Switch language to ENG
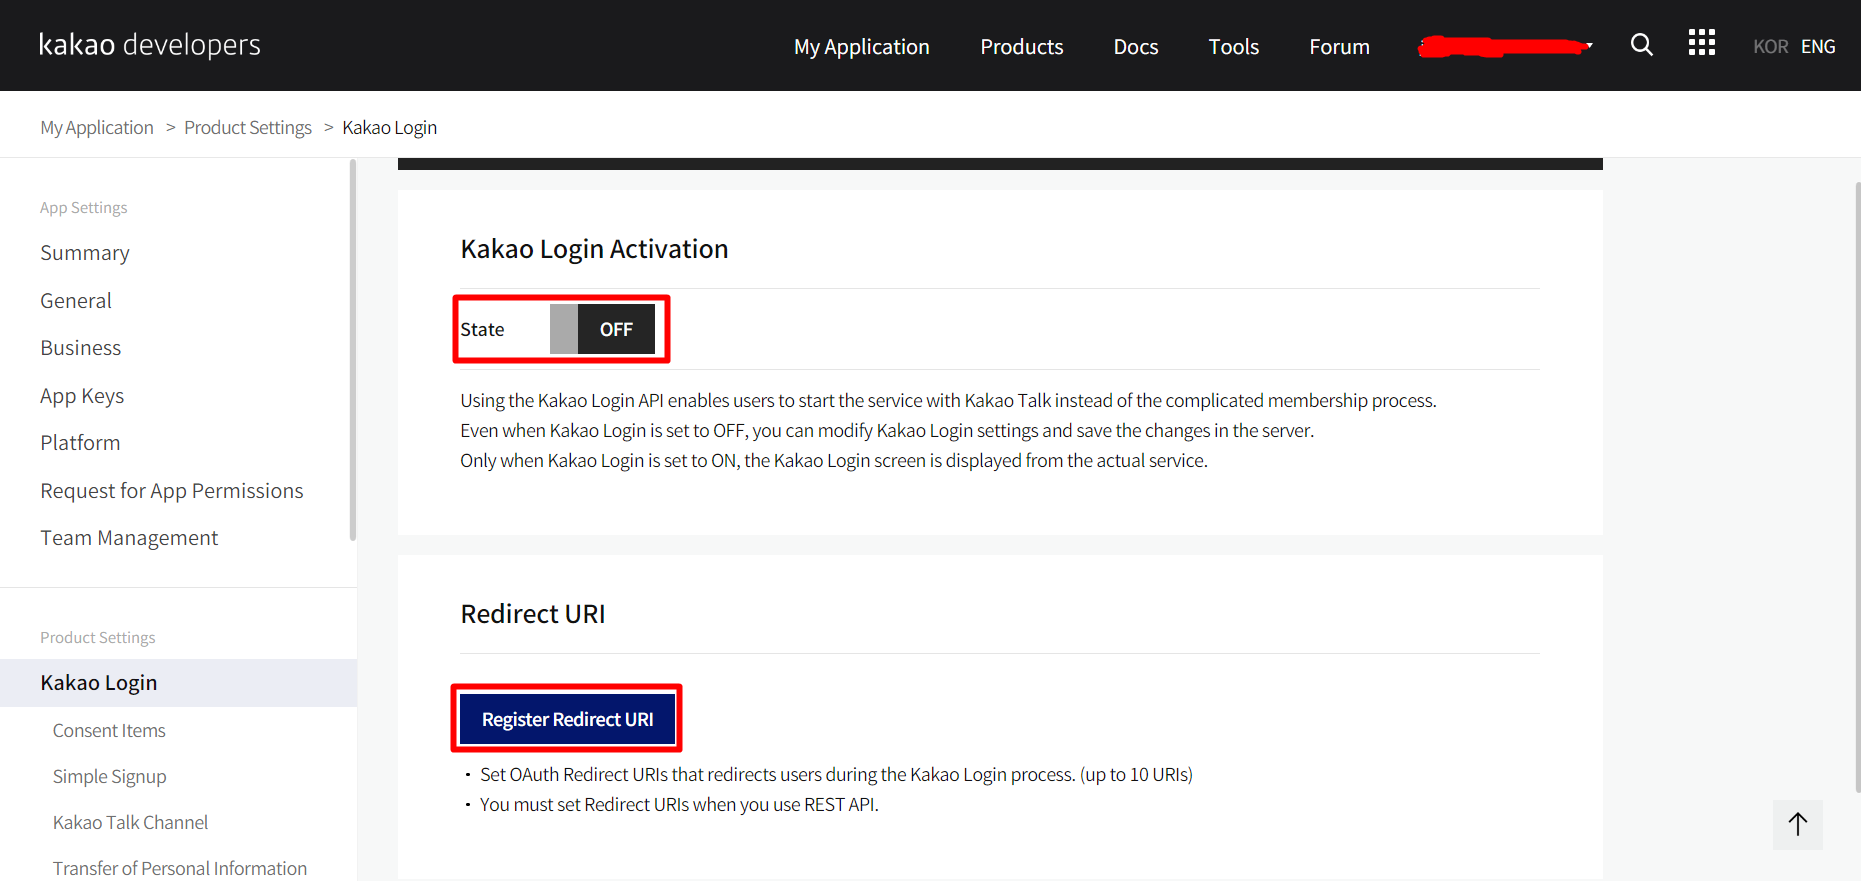Screen dimensions: 1861x881 [x=1818, y=47]
